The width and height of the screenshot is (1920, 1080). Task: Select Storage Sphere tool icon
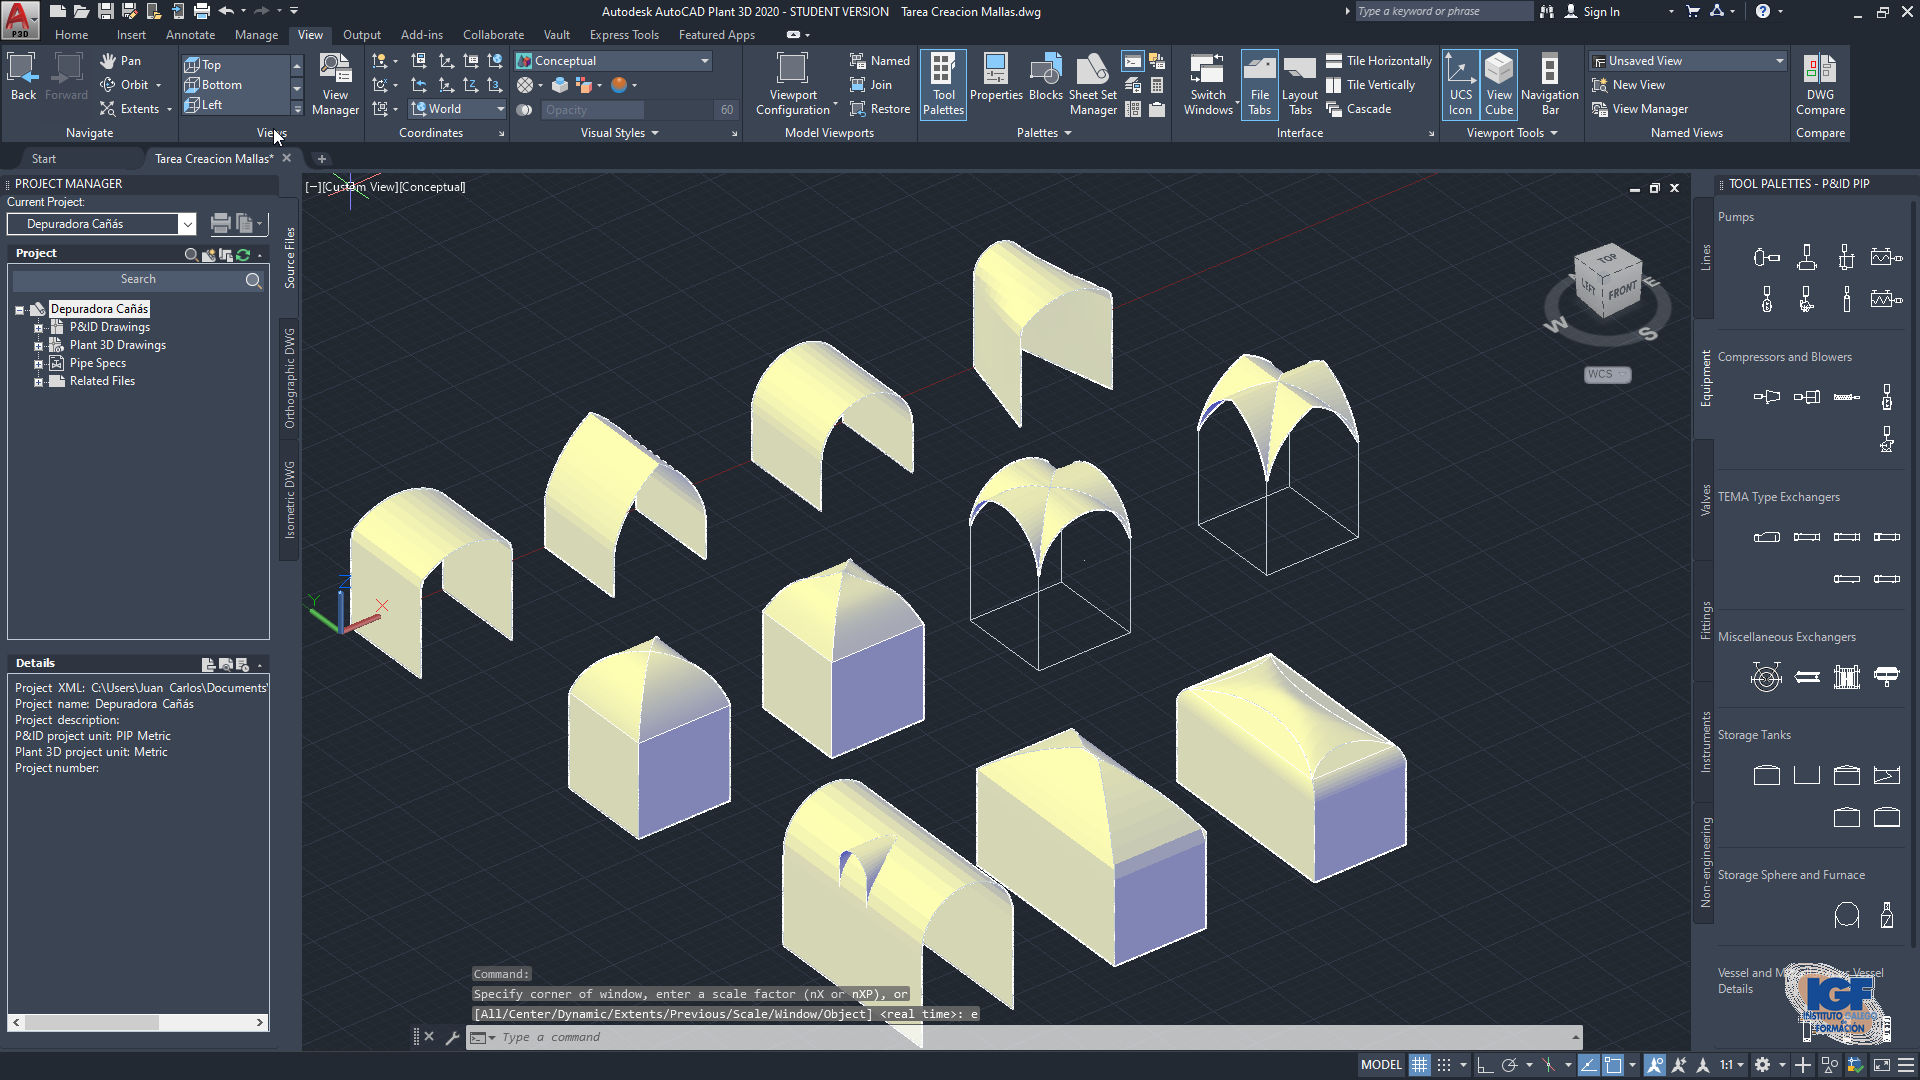[1846, 915]
